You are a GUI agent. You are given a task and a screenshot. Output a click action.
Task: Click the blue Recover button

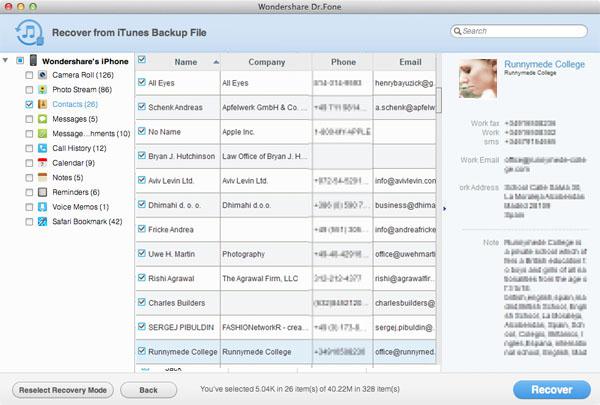[x=551, y=390]
